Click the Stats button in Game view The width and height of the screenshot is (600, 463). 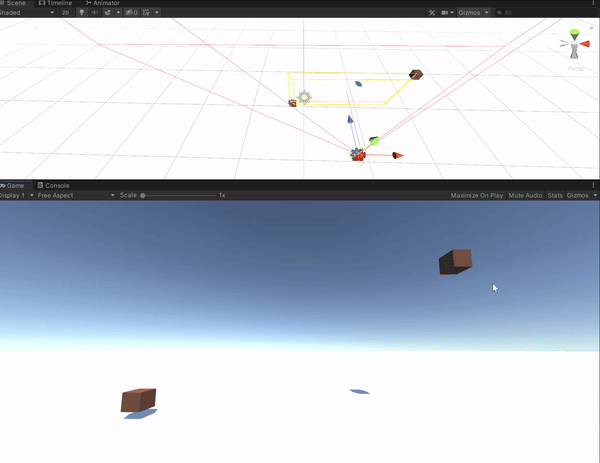[555, 196]
